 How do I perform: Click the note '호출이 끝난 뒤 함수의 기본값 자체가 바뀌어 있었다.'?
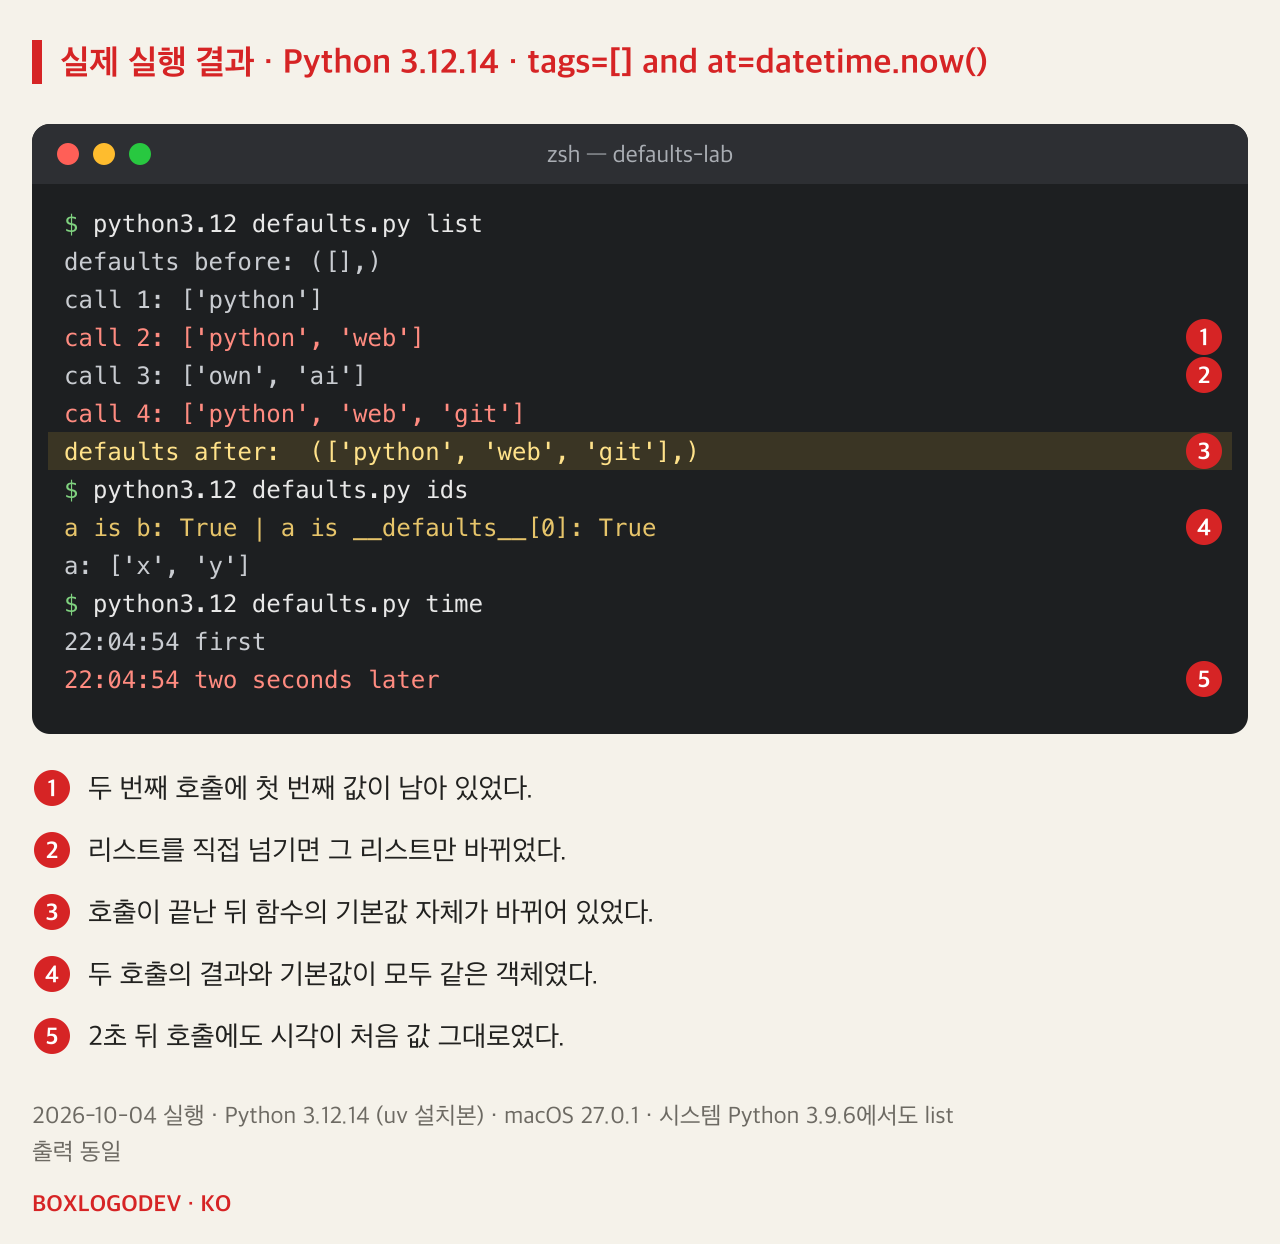pyautogui.click(x=371, y=912)
